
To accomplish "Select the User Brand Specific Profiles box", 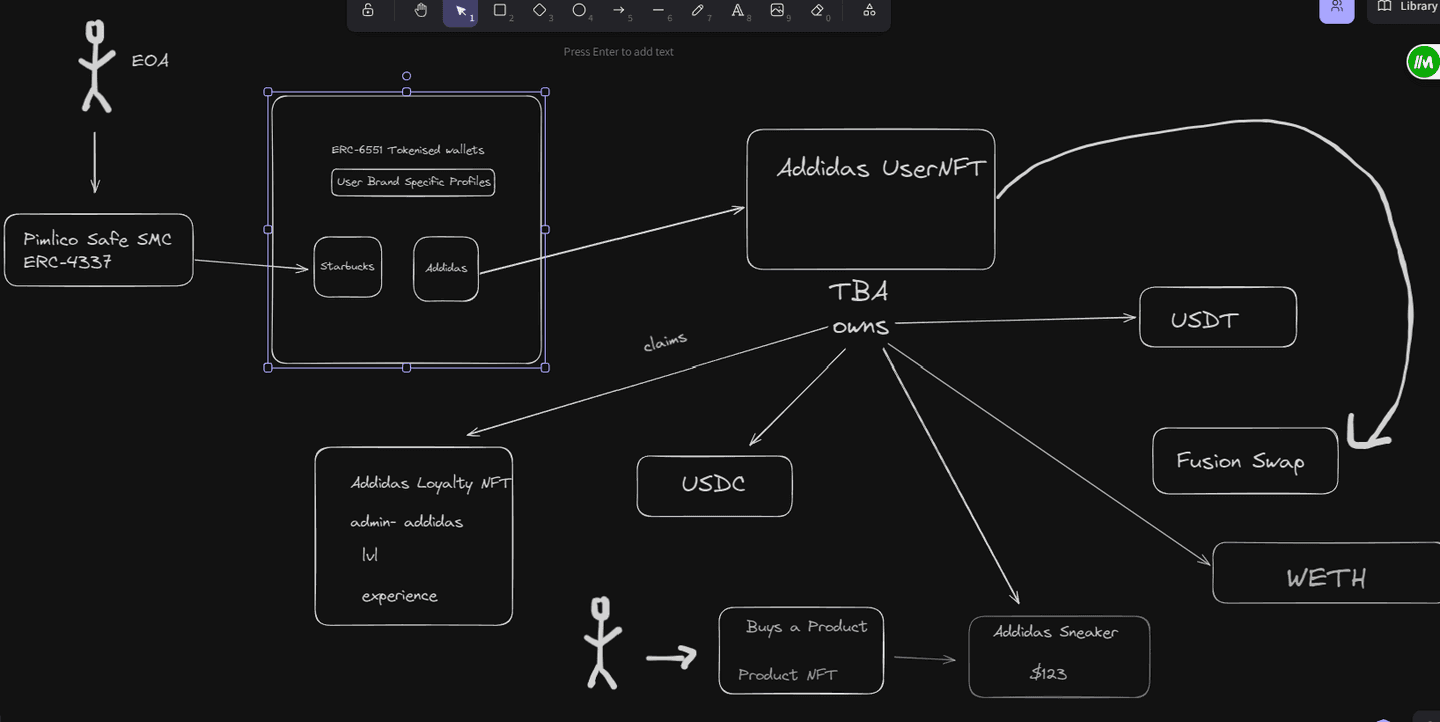I will click(413, 182).
